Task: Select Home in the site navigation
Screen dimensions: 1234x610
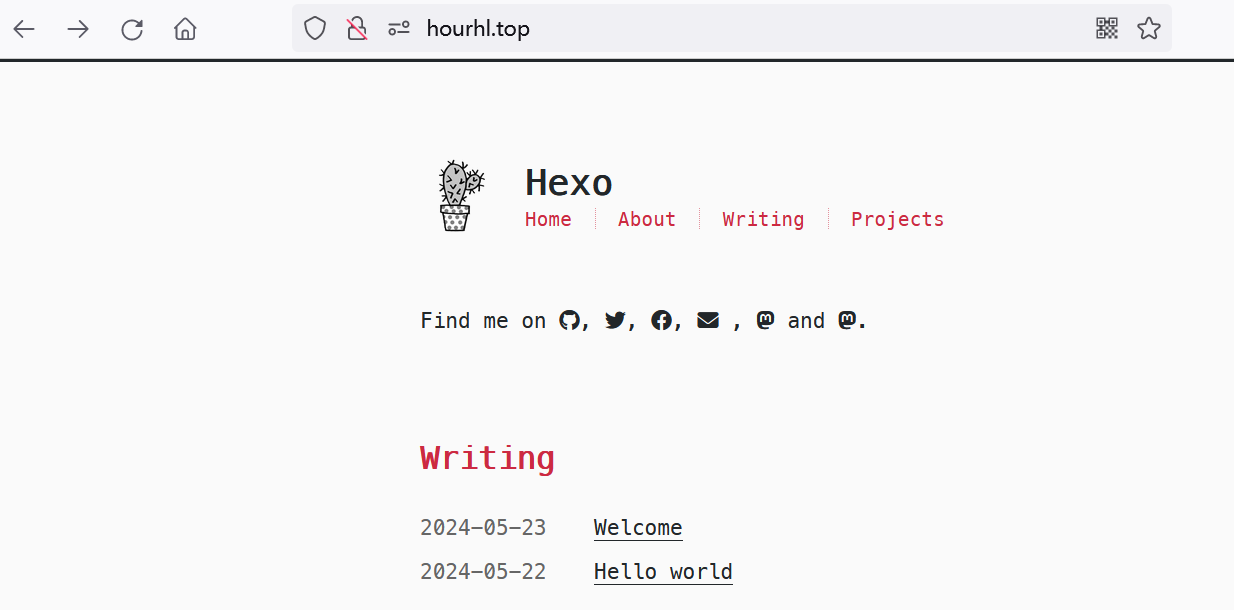Action: [x=548, y=219]
